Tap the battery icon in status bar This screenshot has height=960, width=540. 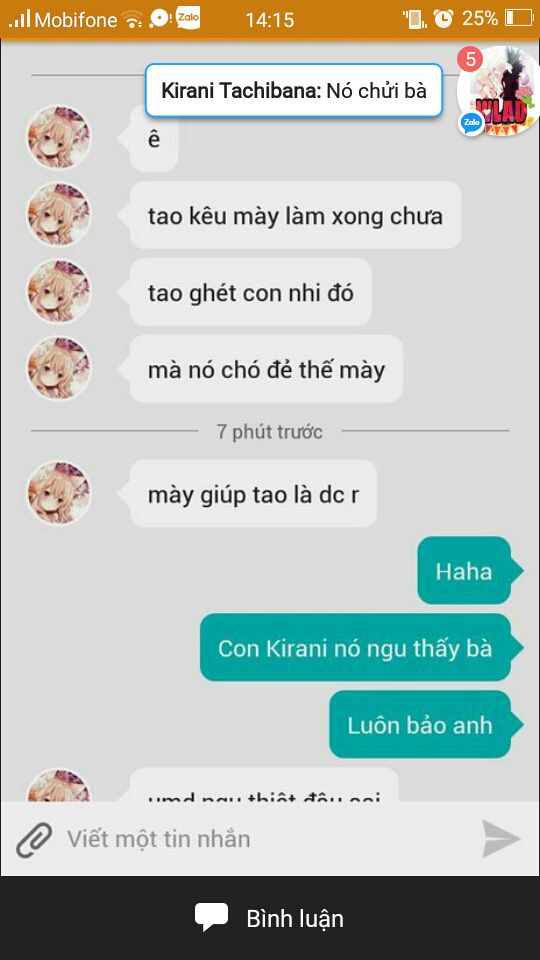tap(519, 18)
